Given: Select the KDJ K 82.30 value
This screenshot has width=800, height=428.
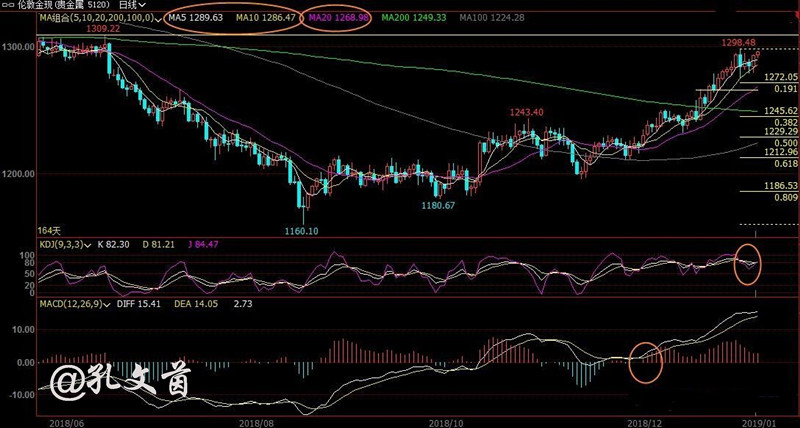Looking at the screenshot, I should coord(113,245).
